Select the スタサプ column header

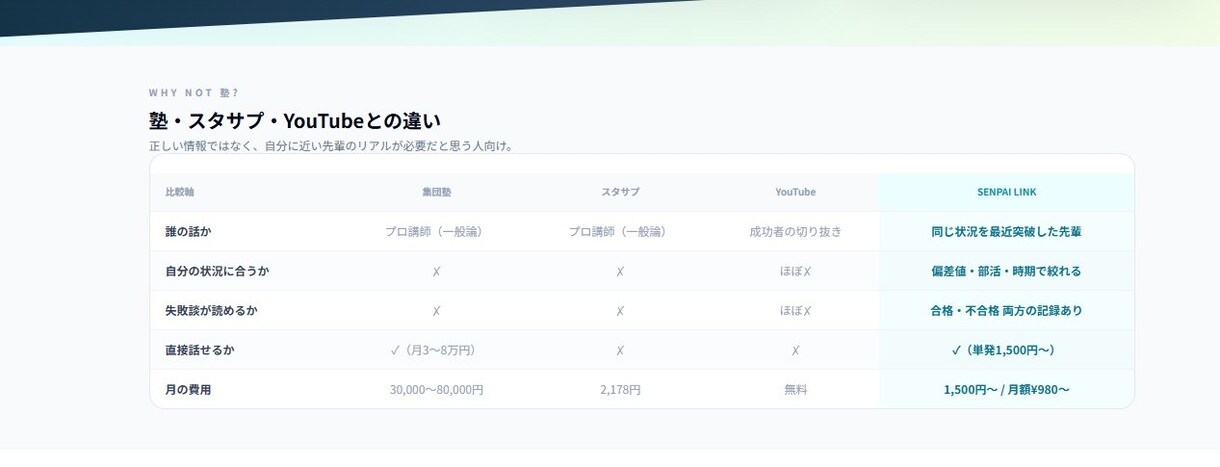pos(620,192)
